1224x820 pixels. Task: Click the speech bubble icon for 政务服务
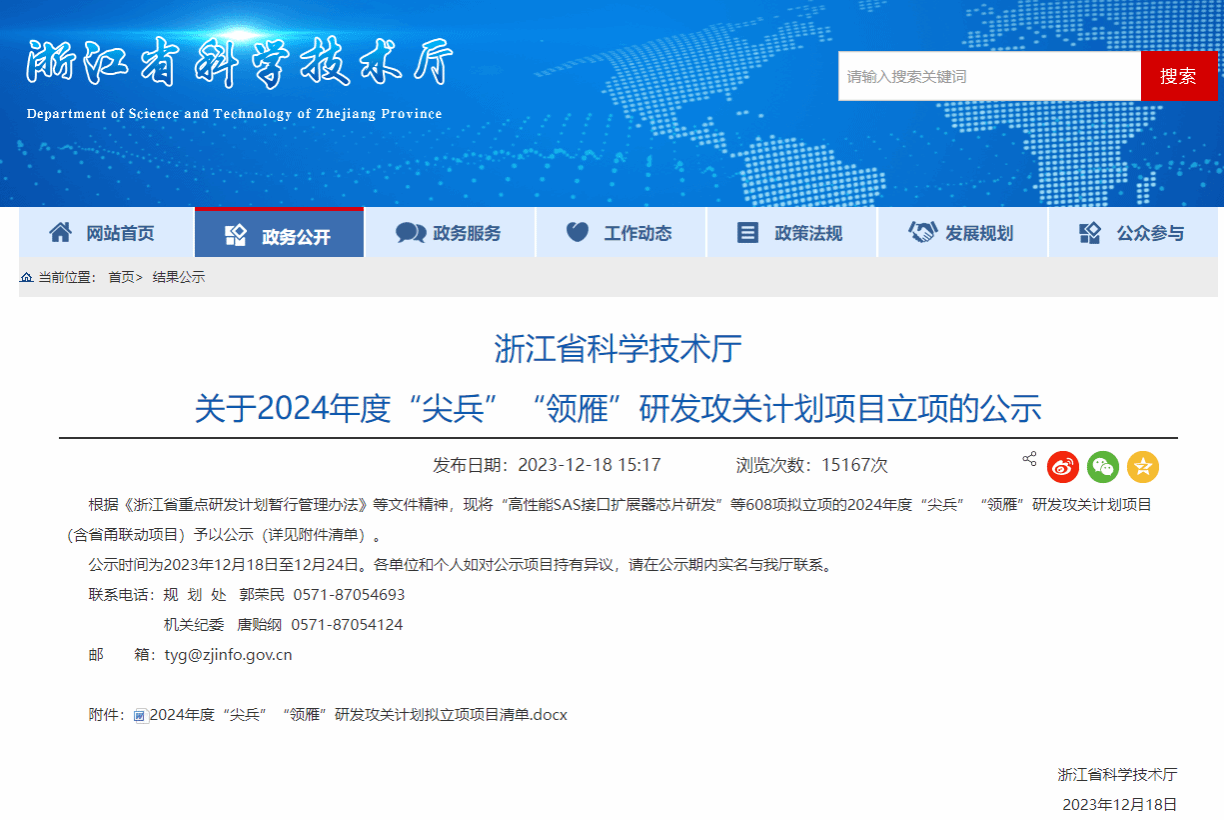pyautogui.click(x=410, y=233)
